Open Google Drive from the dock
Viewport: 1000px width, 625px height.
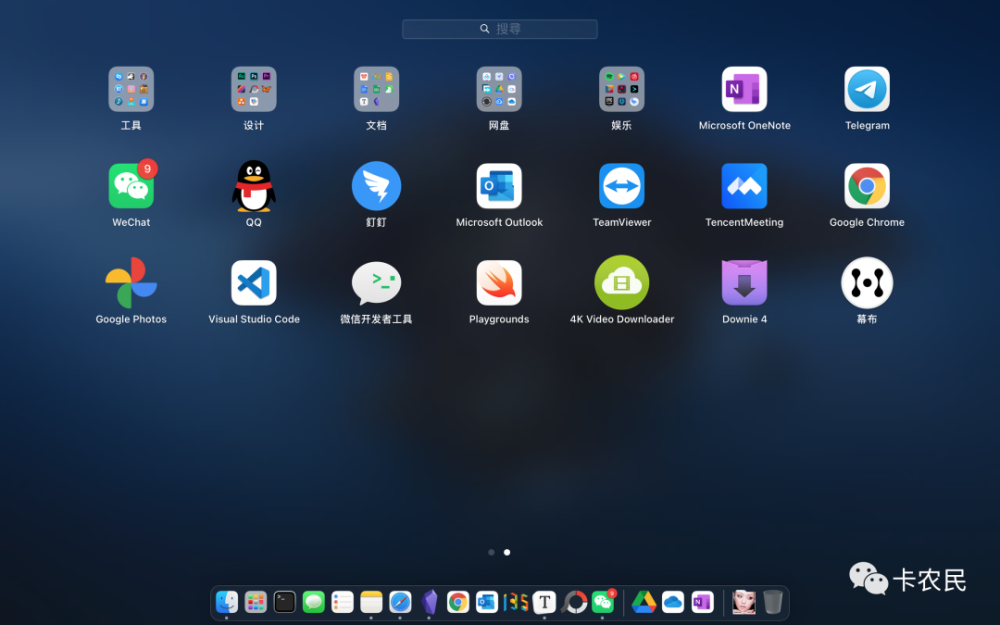click(644, 602)
